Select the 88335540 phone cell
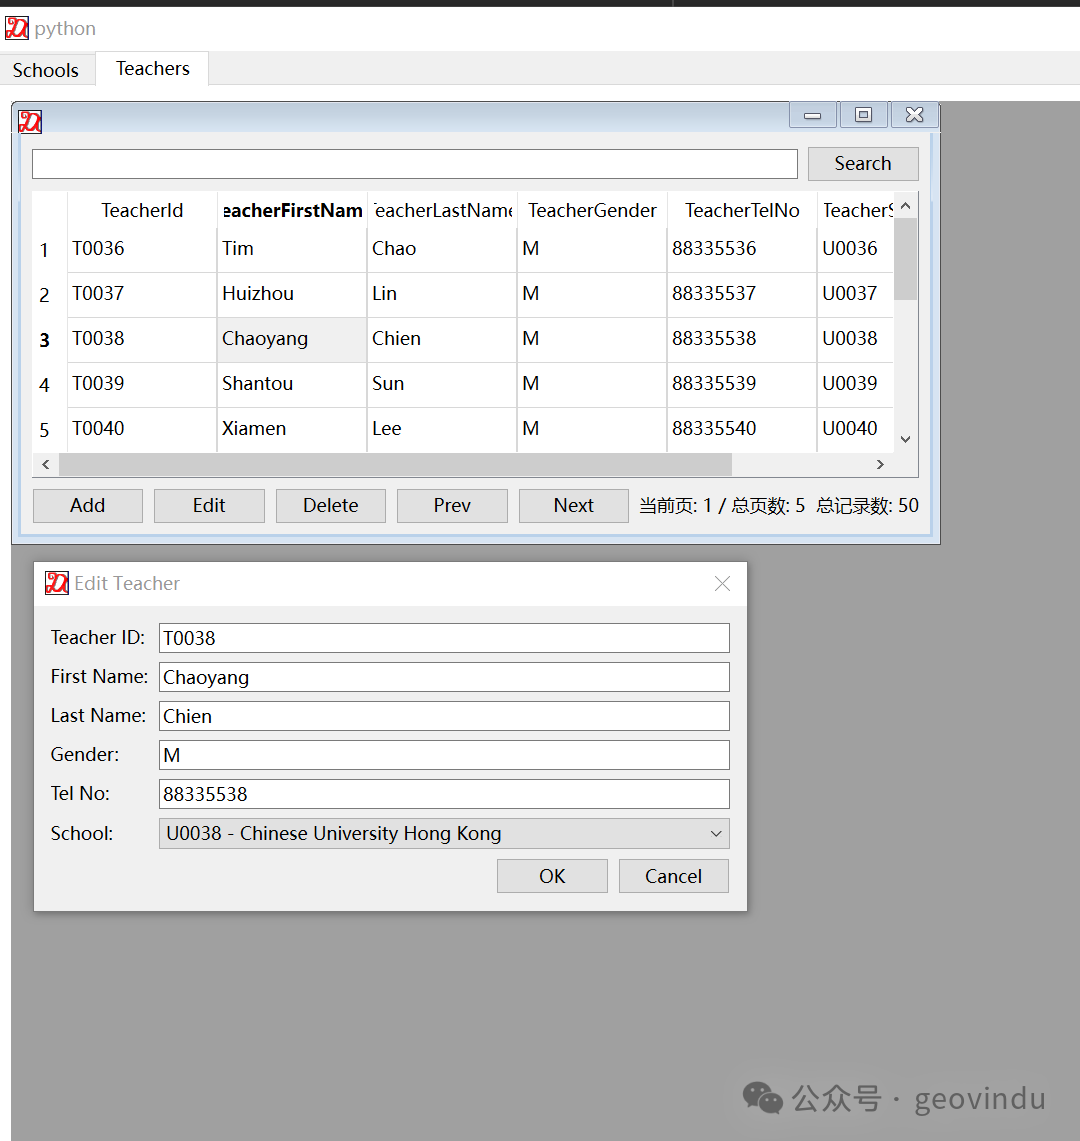The width and height of the screenshot is (1080, 1141). tap(742, 429)
